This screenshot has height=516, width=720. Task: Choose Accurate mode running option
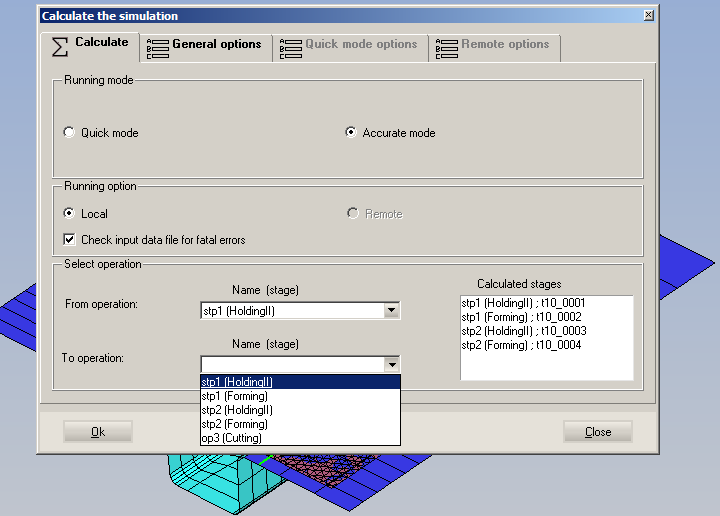(351, 133)
